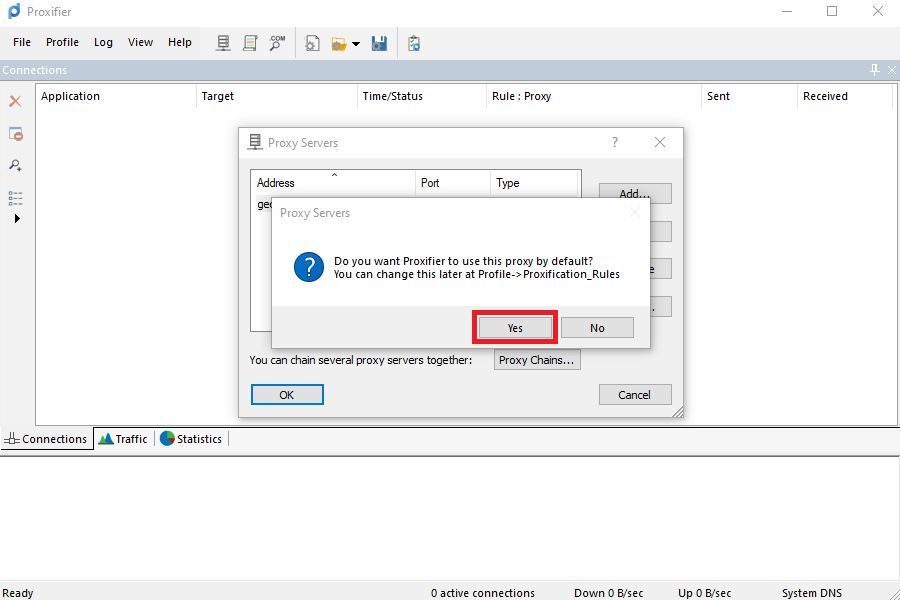This screenshot has width=900, height=600.
Task: Close the Connections panel
Action: click(x=892, y=70)
